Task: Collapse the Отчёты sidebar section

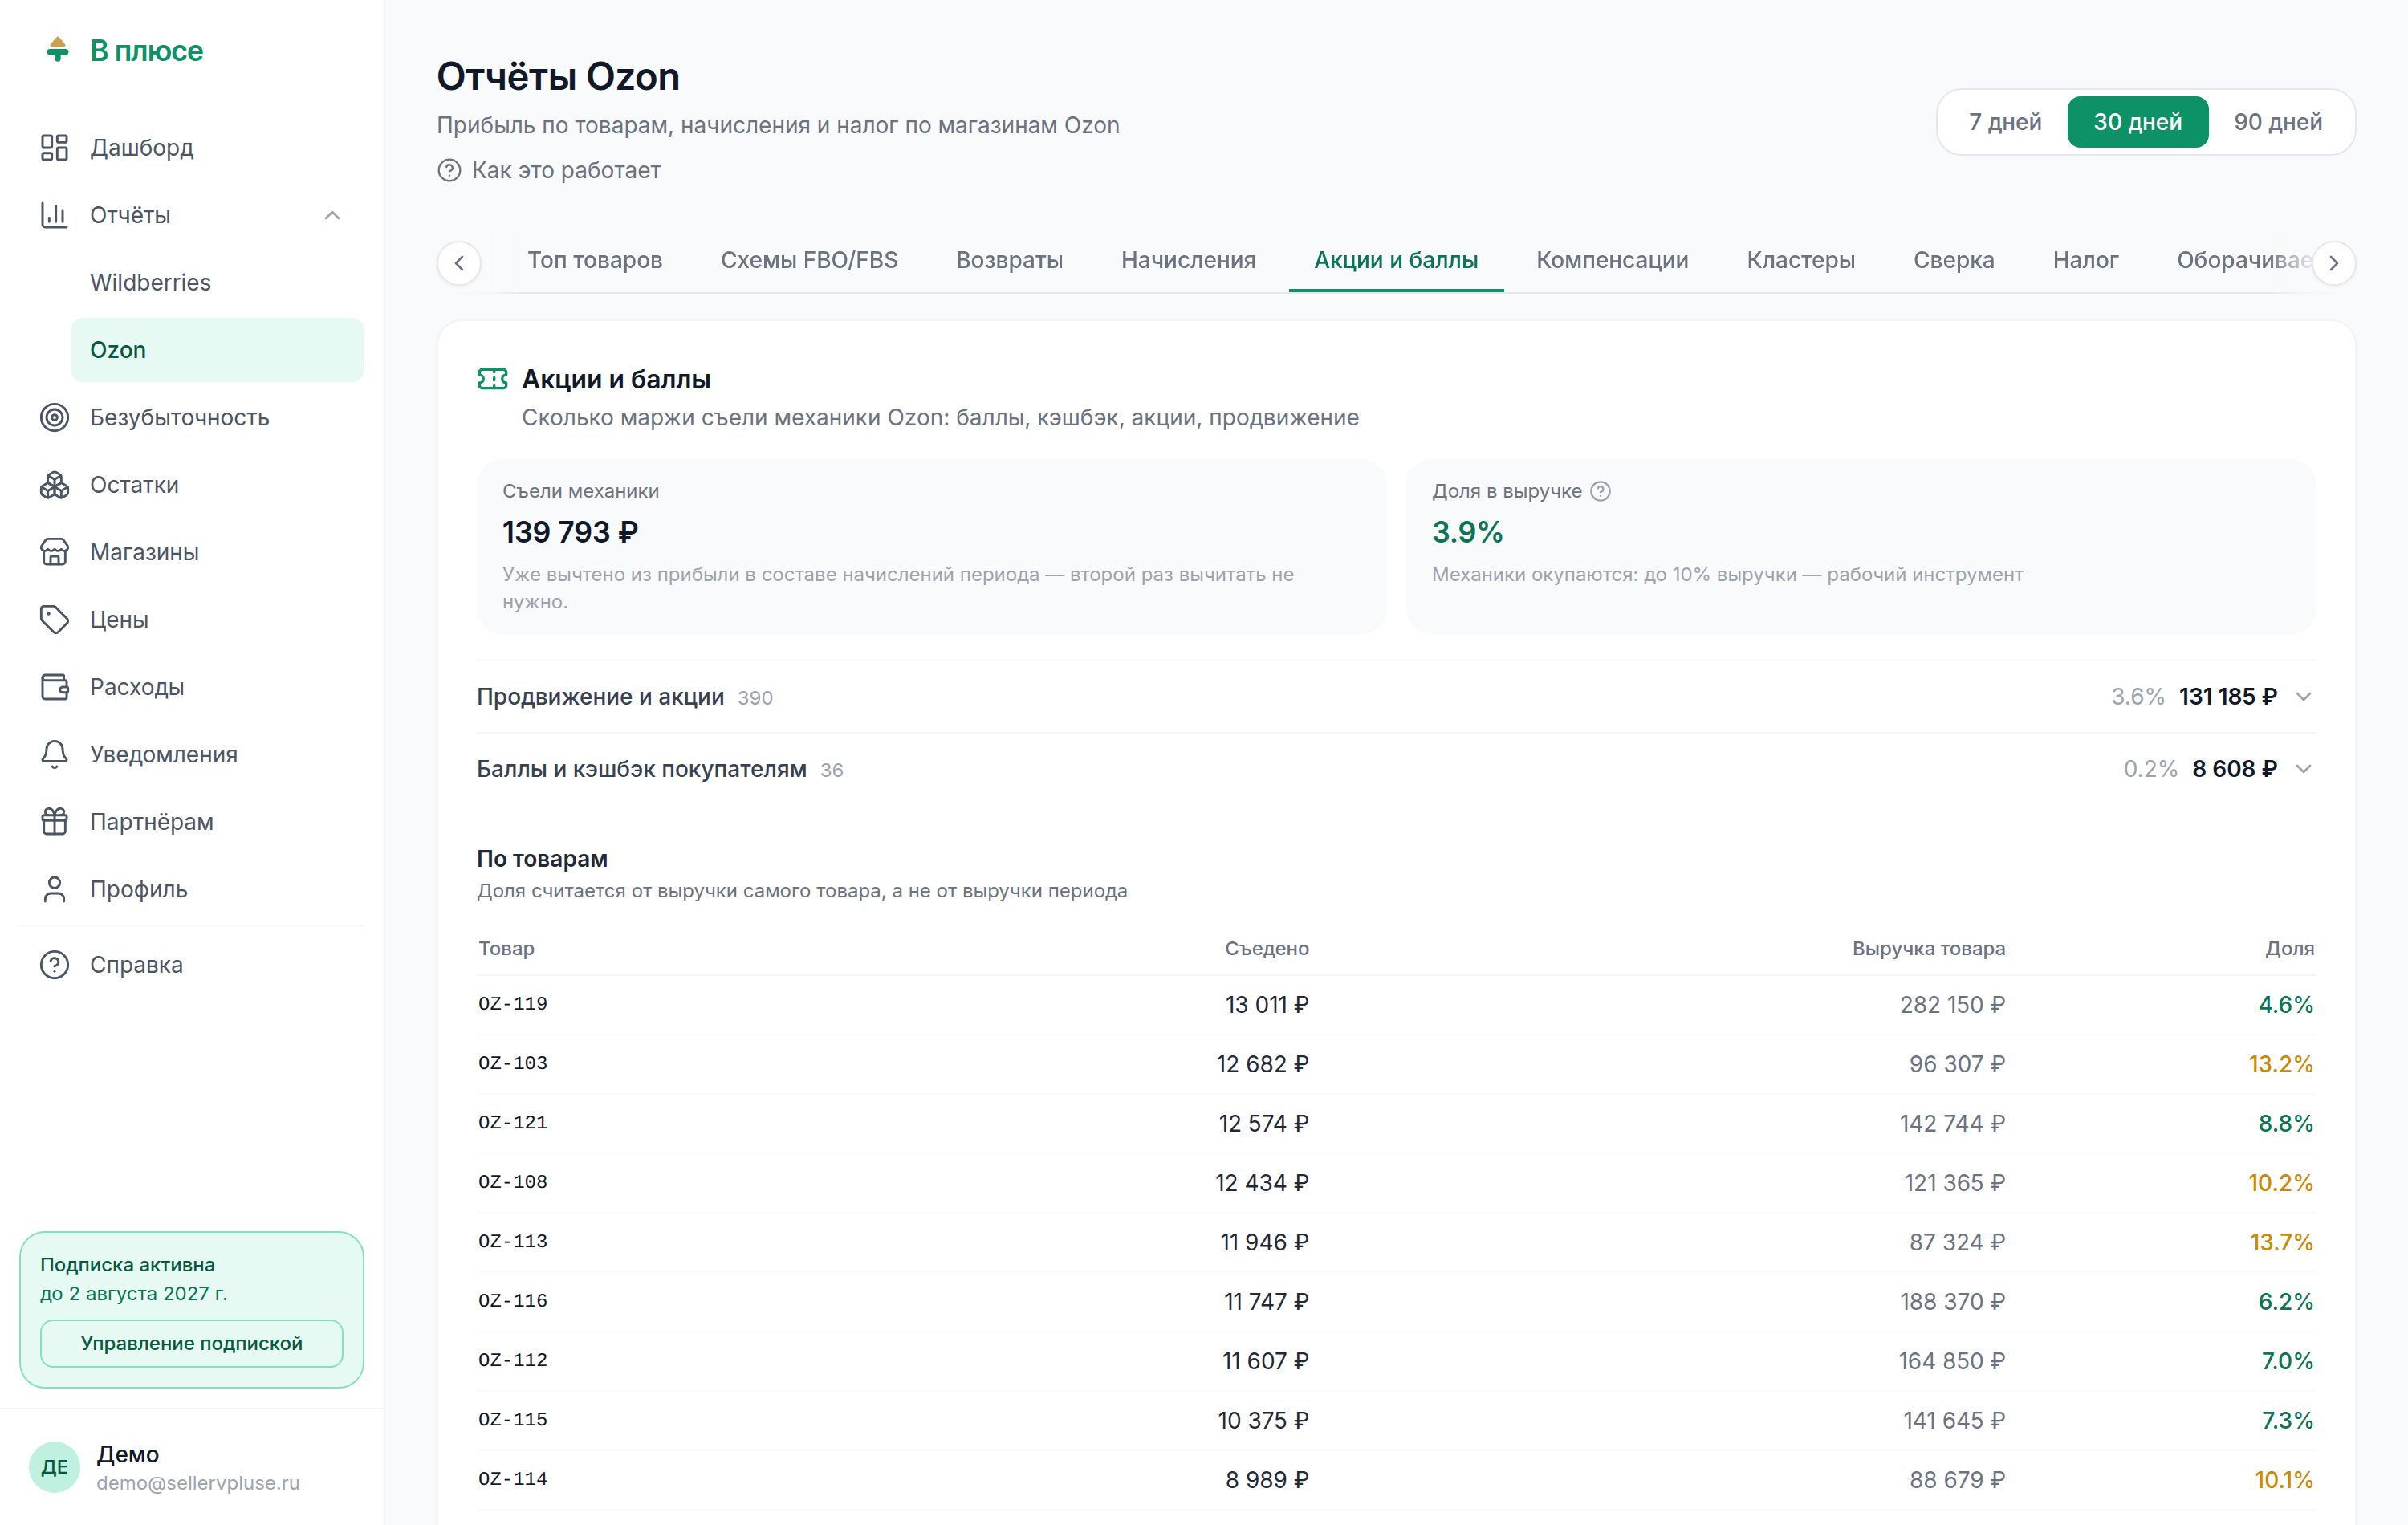Action: tap(332, 215)
